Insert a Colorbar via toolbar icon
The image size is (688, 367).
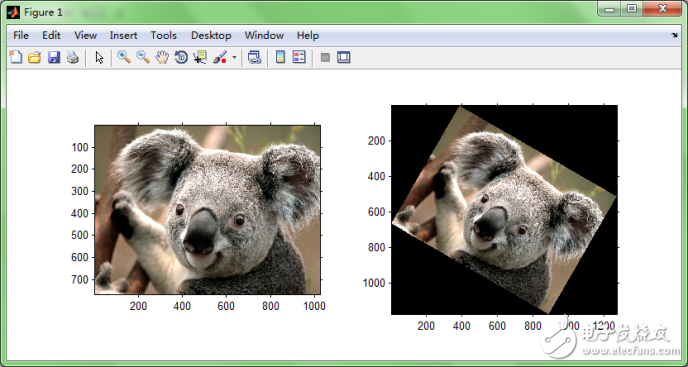click(280, 57)
